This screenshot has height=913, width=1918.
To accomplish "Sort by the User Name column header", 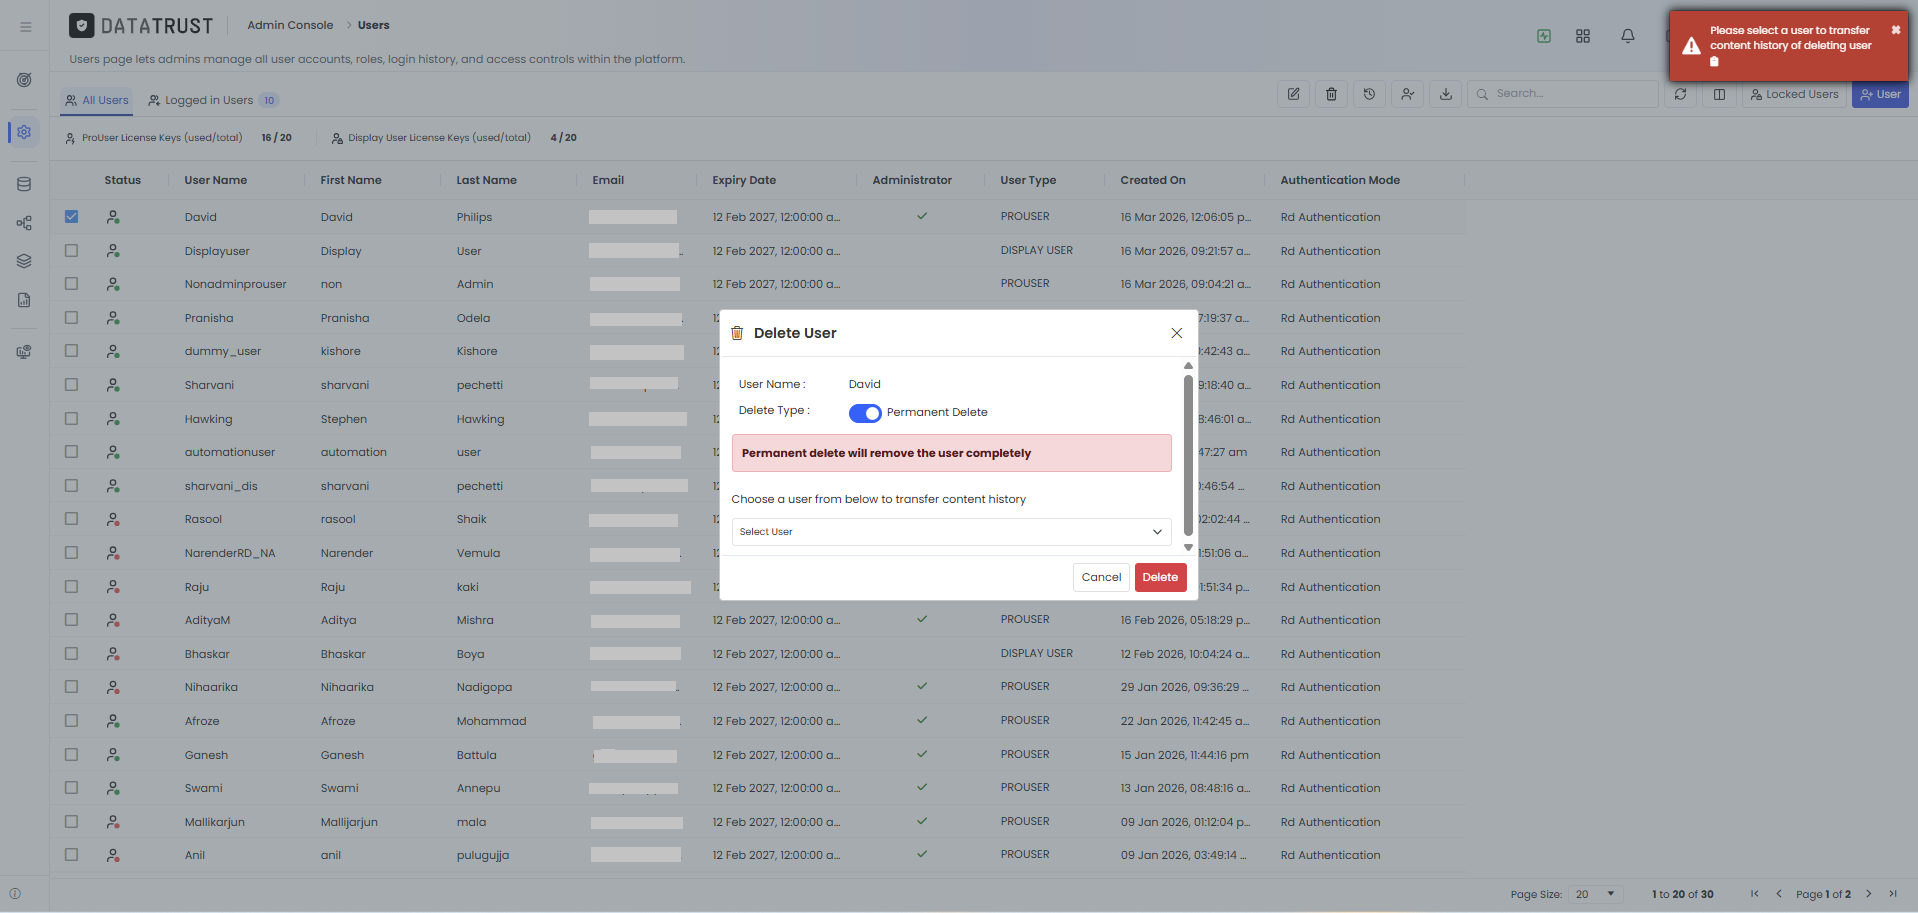I will pyautogui.click(x=216, y=180).
